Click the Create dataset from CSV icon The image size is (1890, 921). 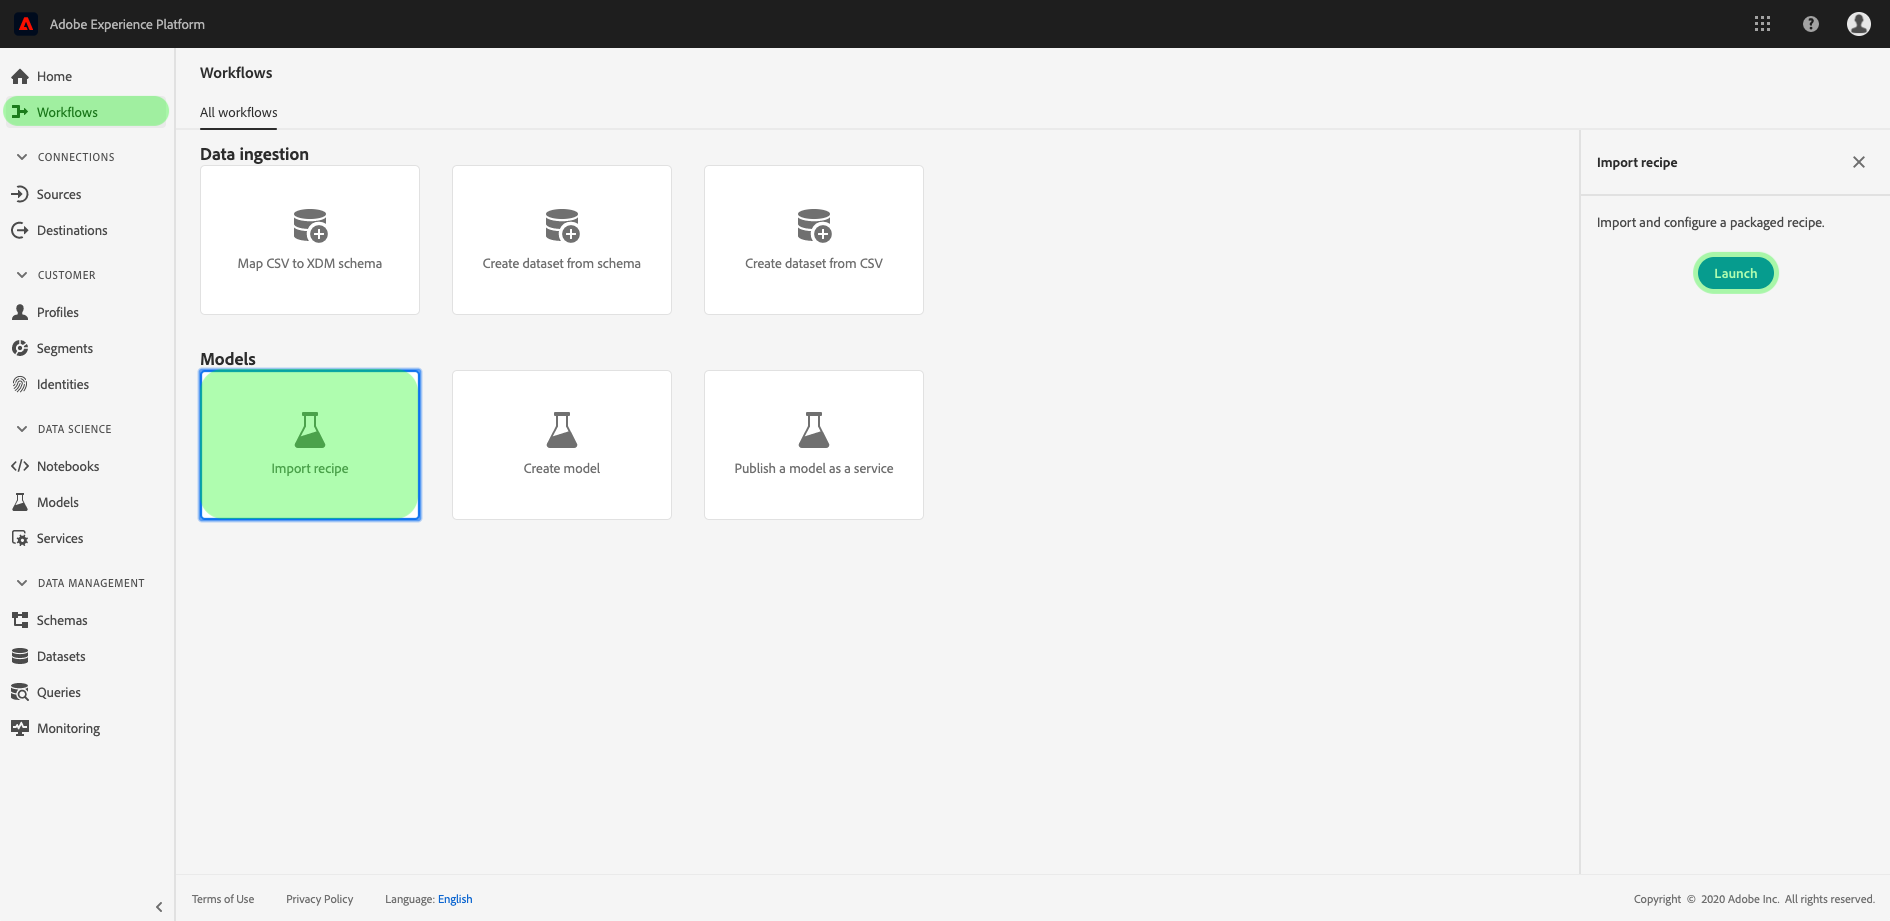[x=814, y=226]
